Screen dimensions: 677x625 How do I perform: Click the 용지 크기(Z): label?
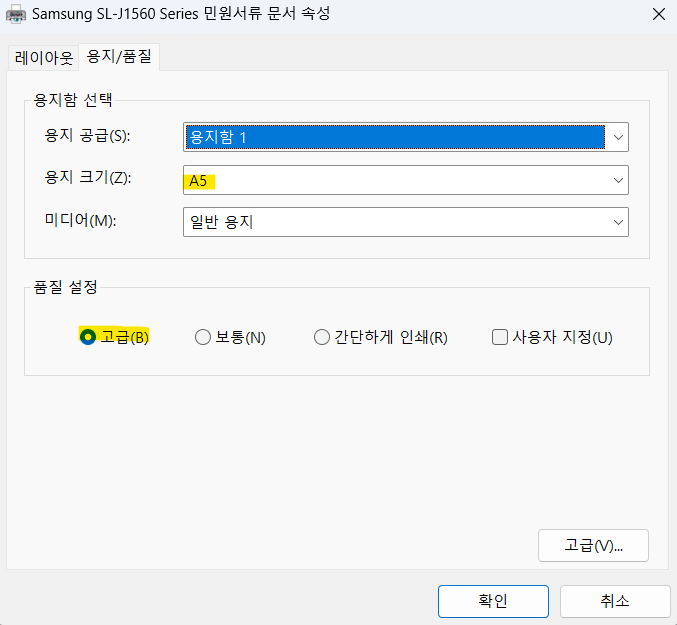[x=88, y=177]
